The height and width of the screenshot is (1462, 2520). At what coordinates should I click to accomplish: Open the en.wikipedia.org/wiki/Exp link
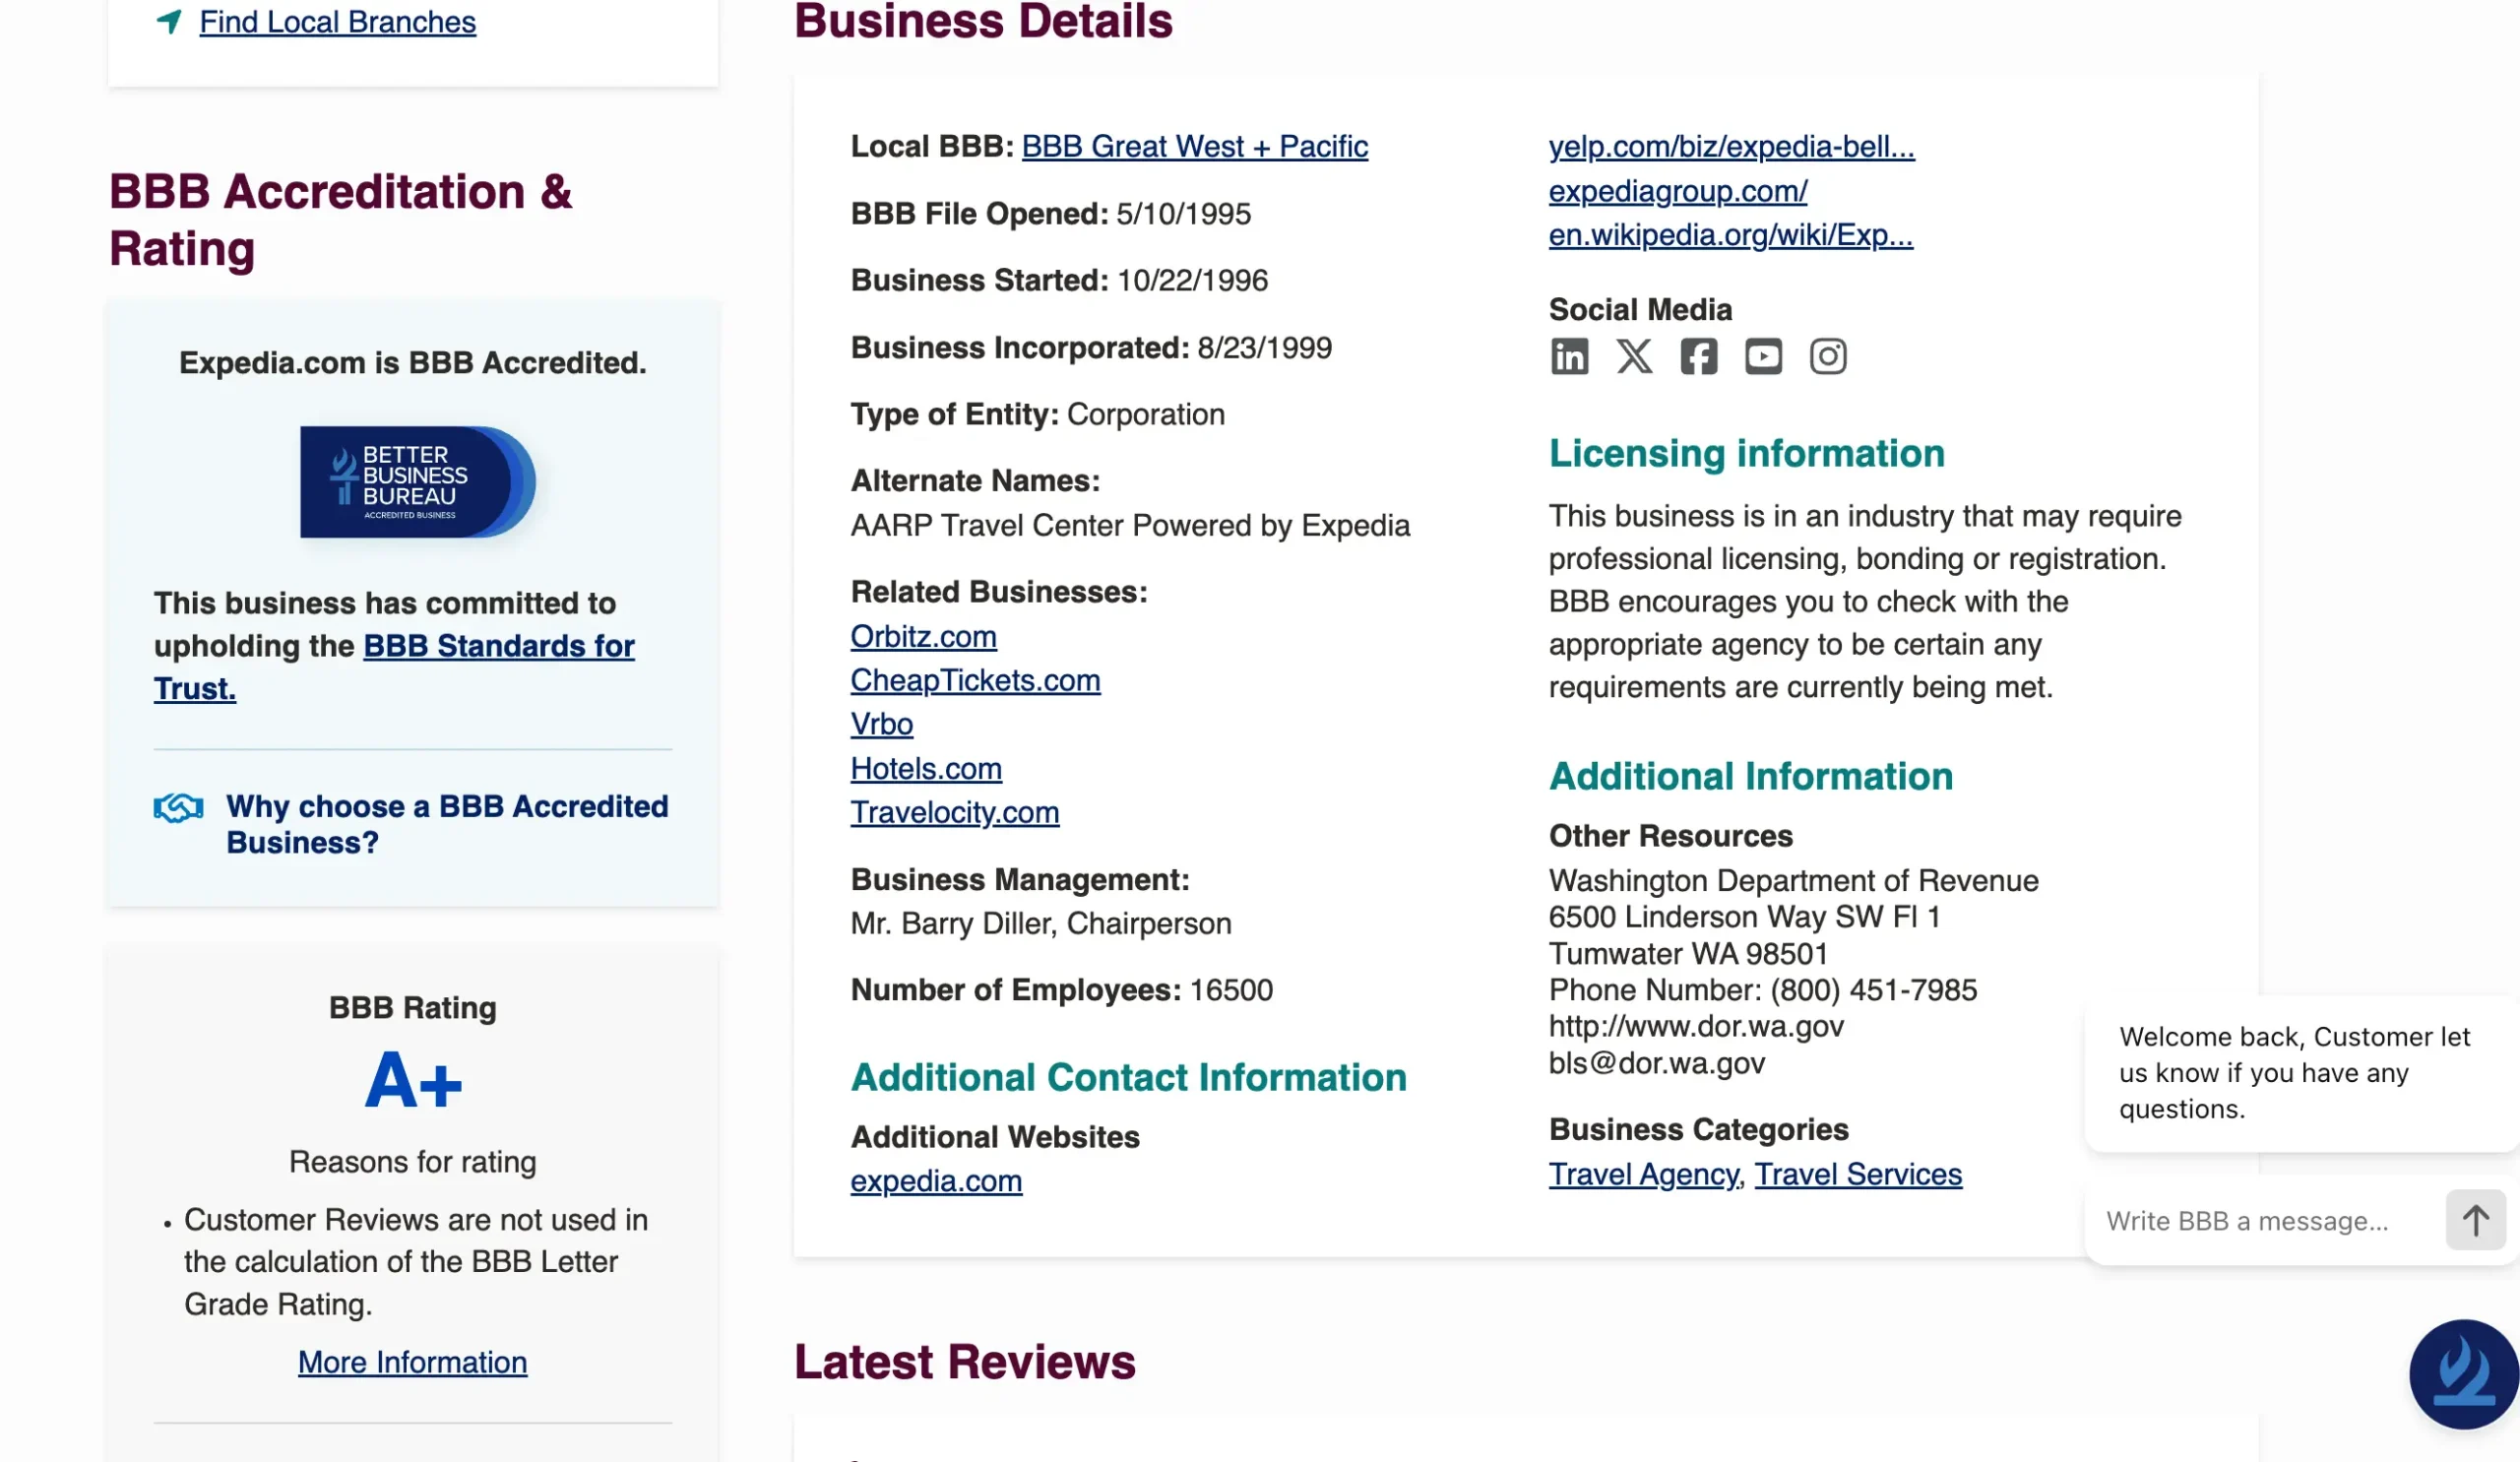(1730, 235)
